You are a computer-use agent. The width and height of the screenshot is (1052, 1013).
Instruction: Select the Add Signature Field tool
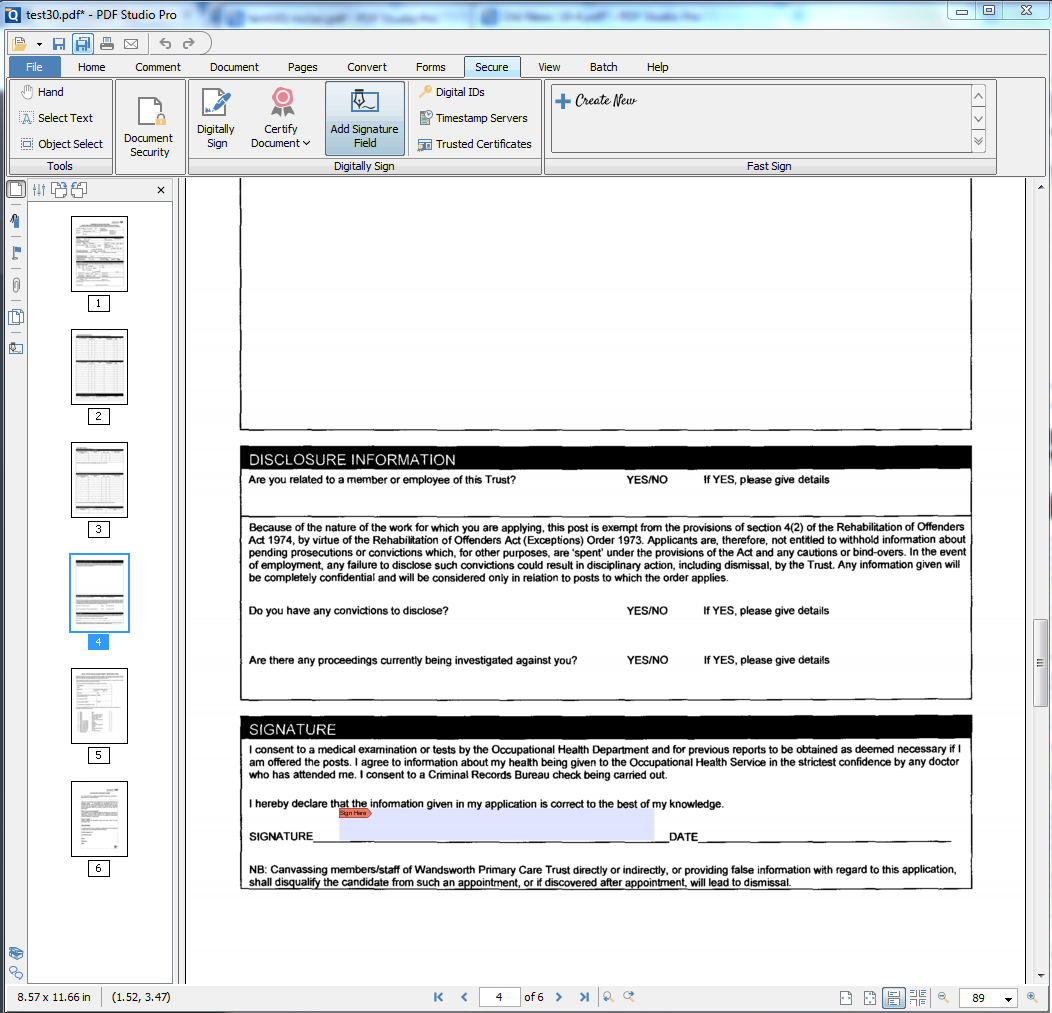click(x=364, y=117)
